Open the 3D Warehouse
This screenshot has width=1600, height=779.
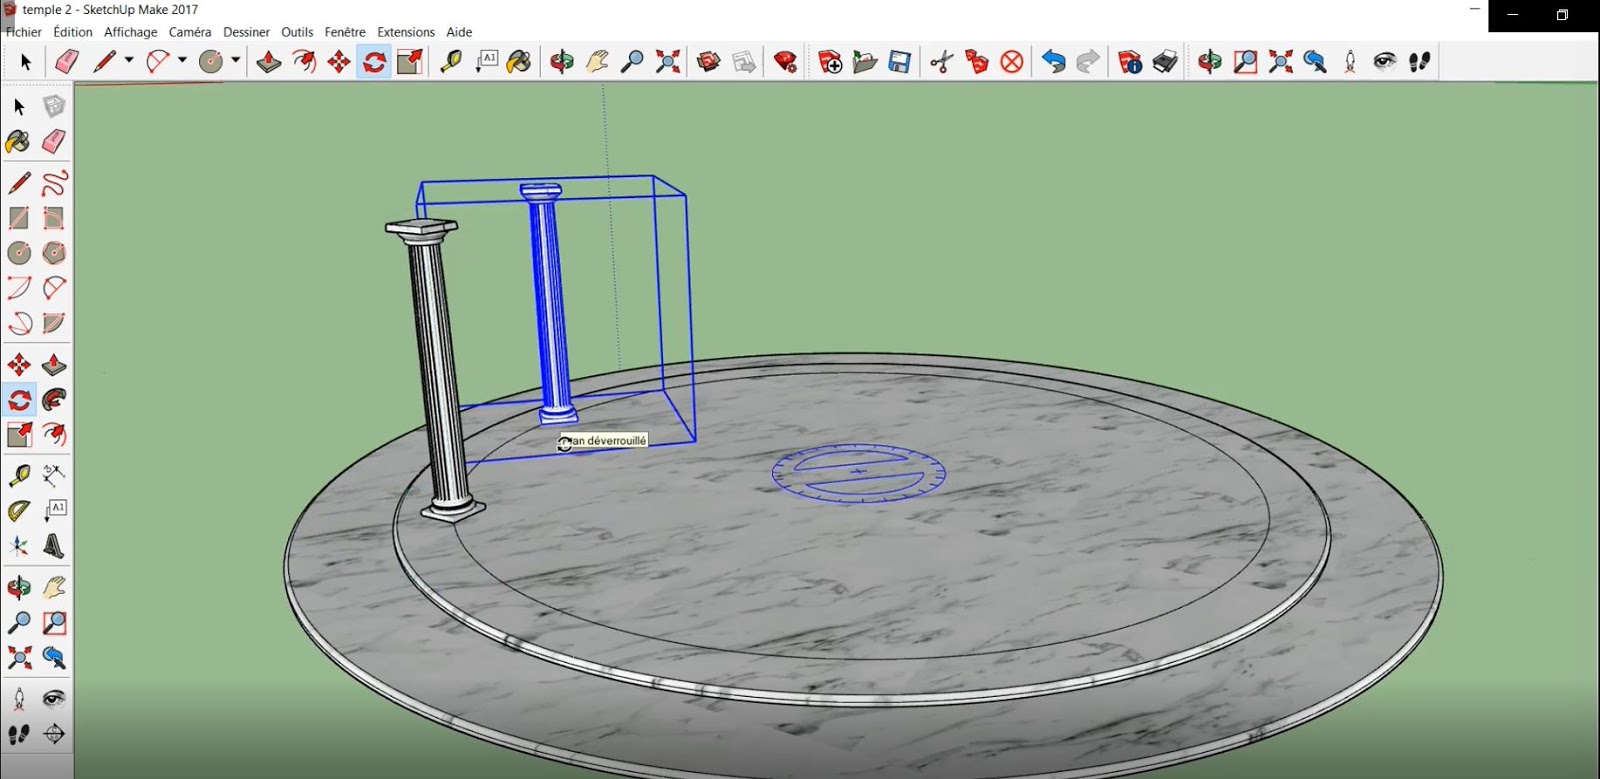tap(709, 62)
